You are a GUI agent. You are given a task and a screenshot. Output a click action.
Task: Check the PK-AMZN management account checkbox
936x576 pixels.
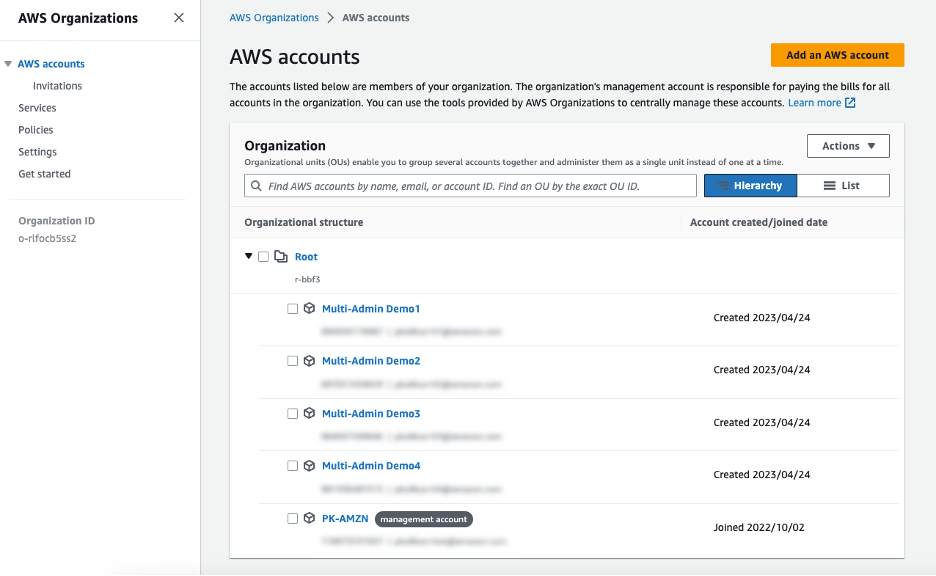tap(293, 518)
